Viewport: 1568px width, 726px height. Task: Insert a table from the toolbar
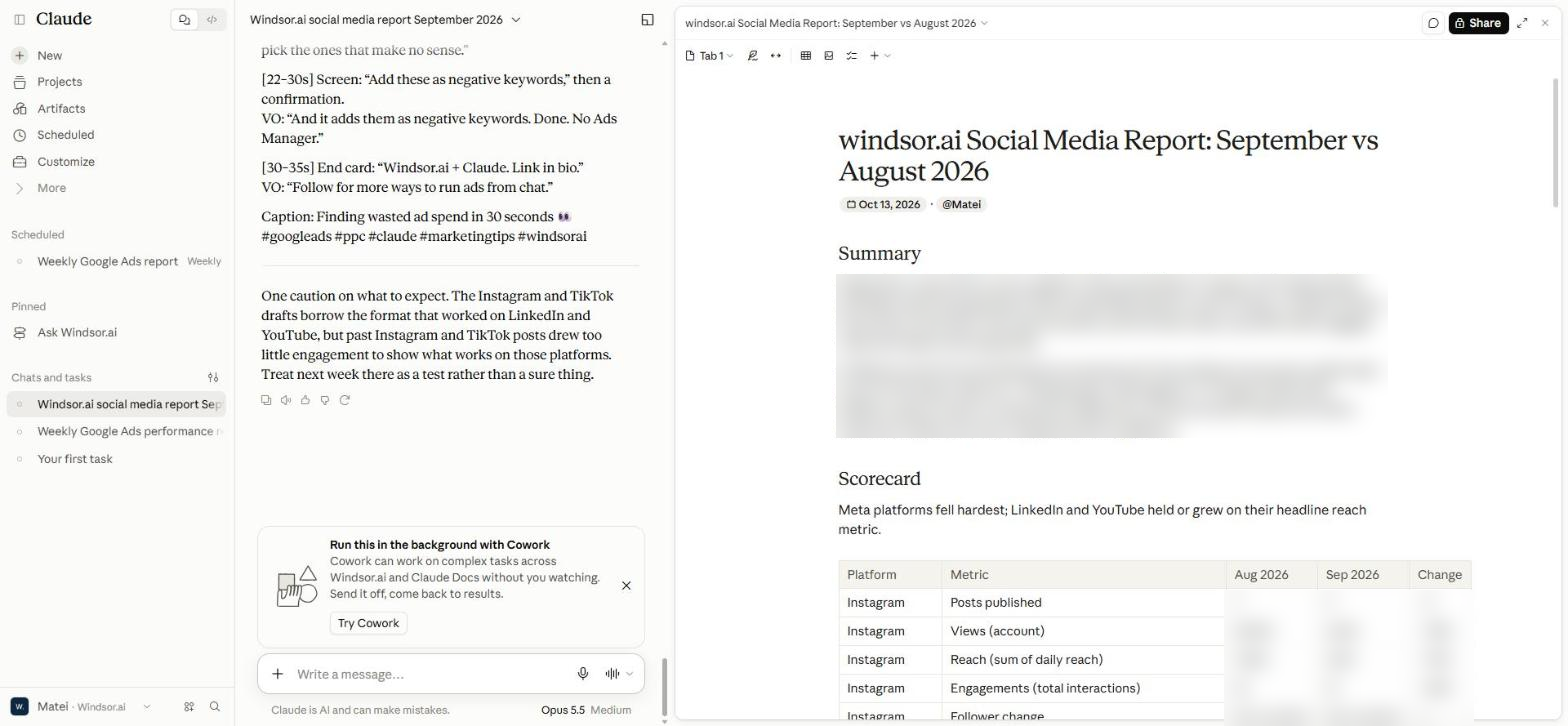806,56
